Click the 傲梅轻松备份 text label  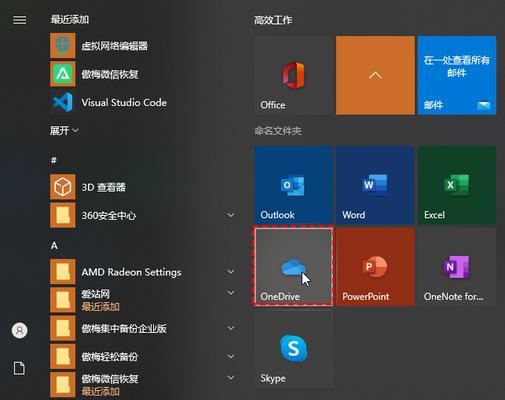point(110,357)
